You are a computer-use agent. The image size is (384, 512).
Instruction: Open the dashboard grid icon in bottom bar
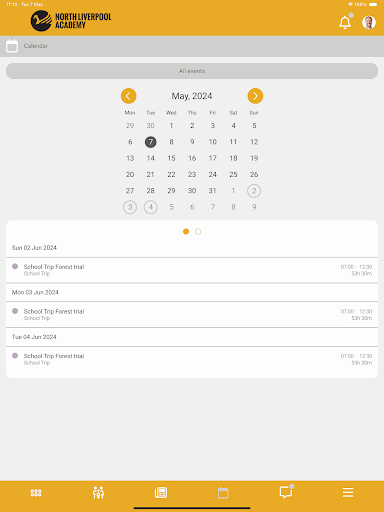tap(36, 493)
